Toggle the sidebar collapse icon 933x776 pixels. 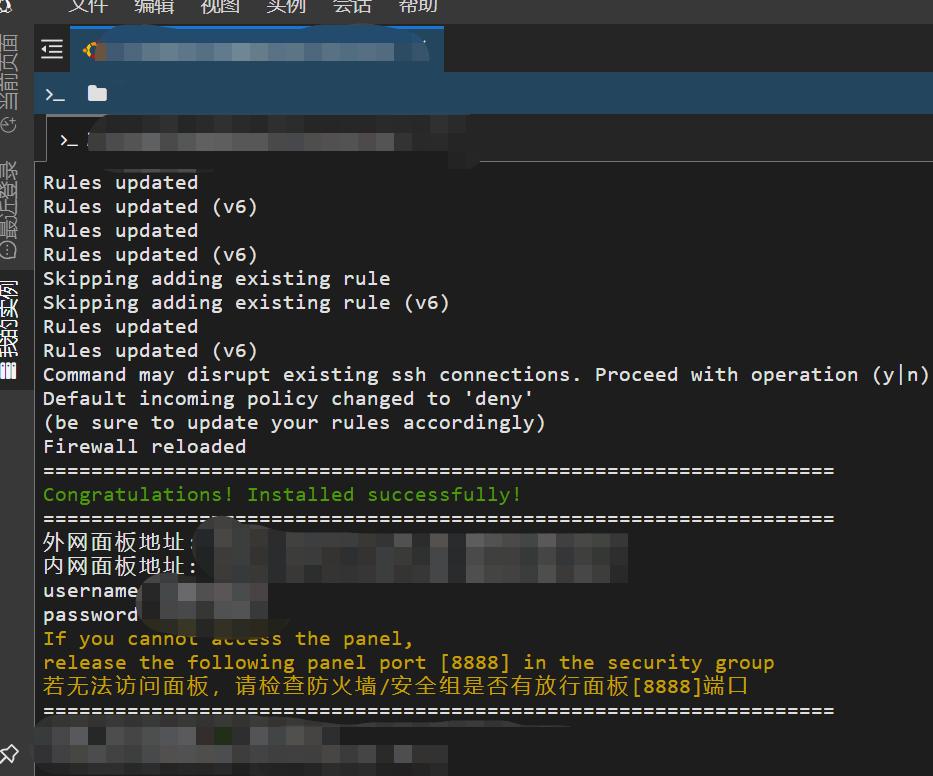pos(52,49)
